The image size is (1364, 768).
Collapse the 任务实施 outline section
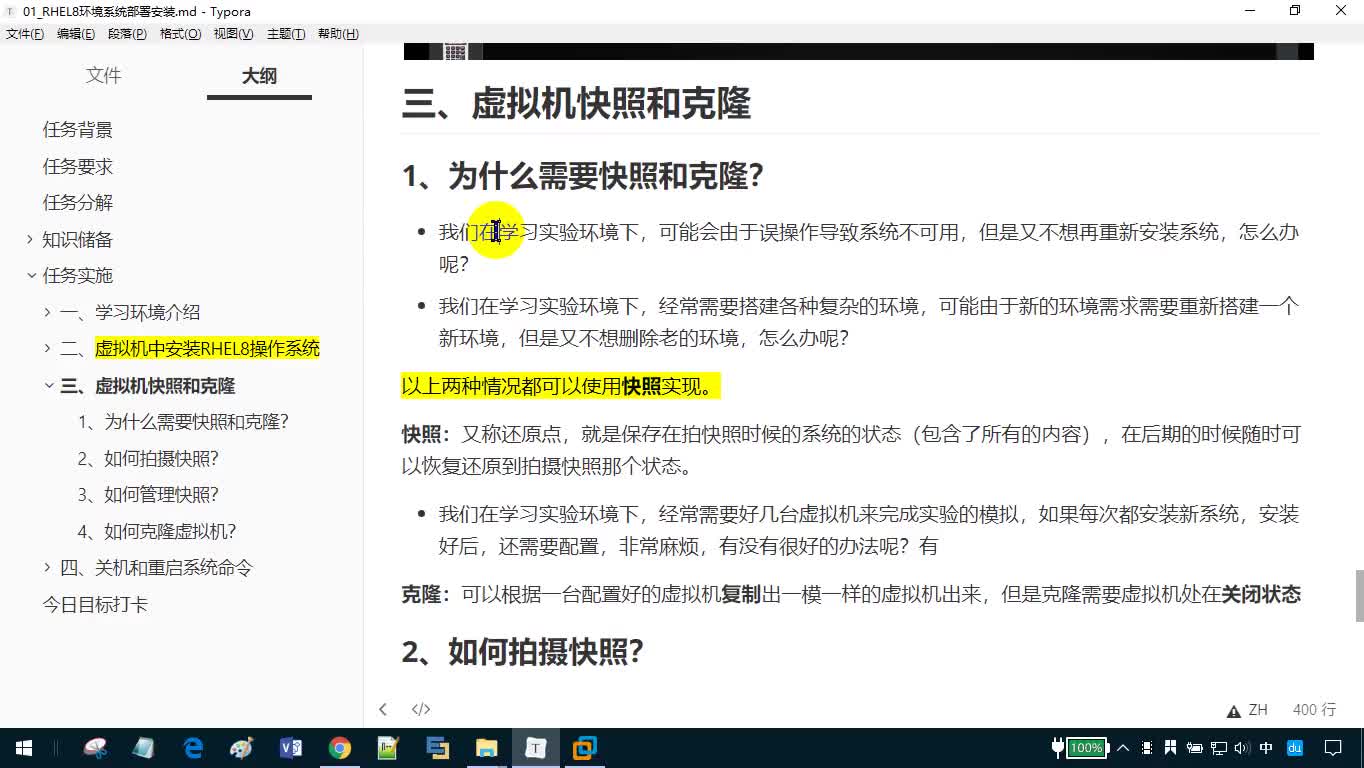[x=30, y=275]
